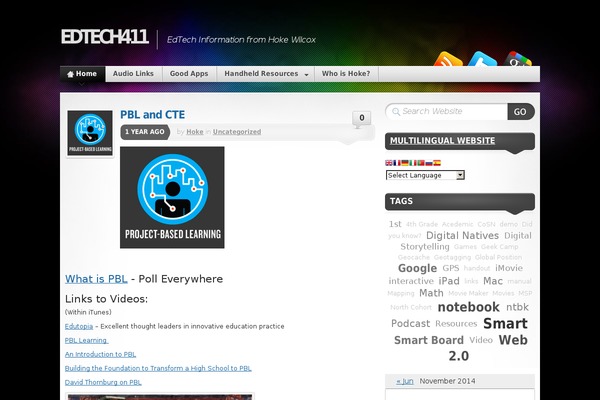The height and width of the screenshot is (400, 600).
Task: Click the EDTECH411 site logo
Action: point(104,37)
